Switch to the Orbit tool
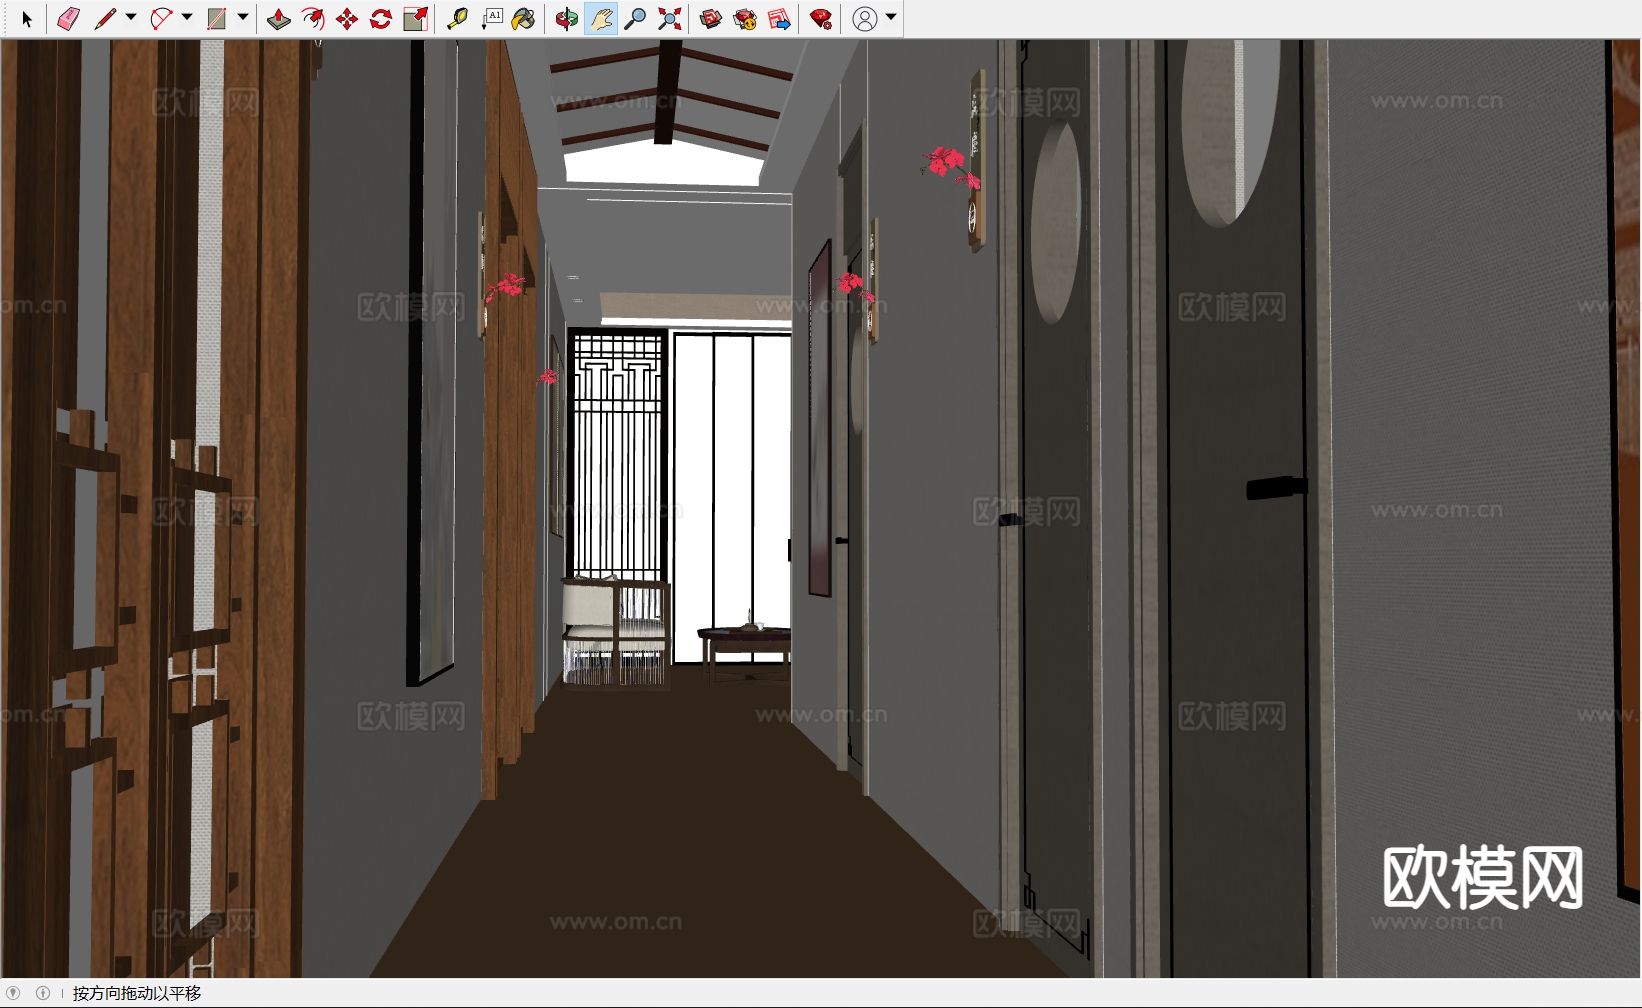This screenshot has width=1642, height=1008. click(x=567, y=19)
